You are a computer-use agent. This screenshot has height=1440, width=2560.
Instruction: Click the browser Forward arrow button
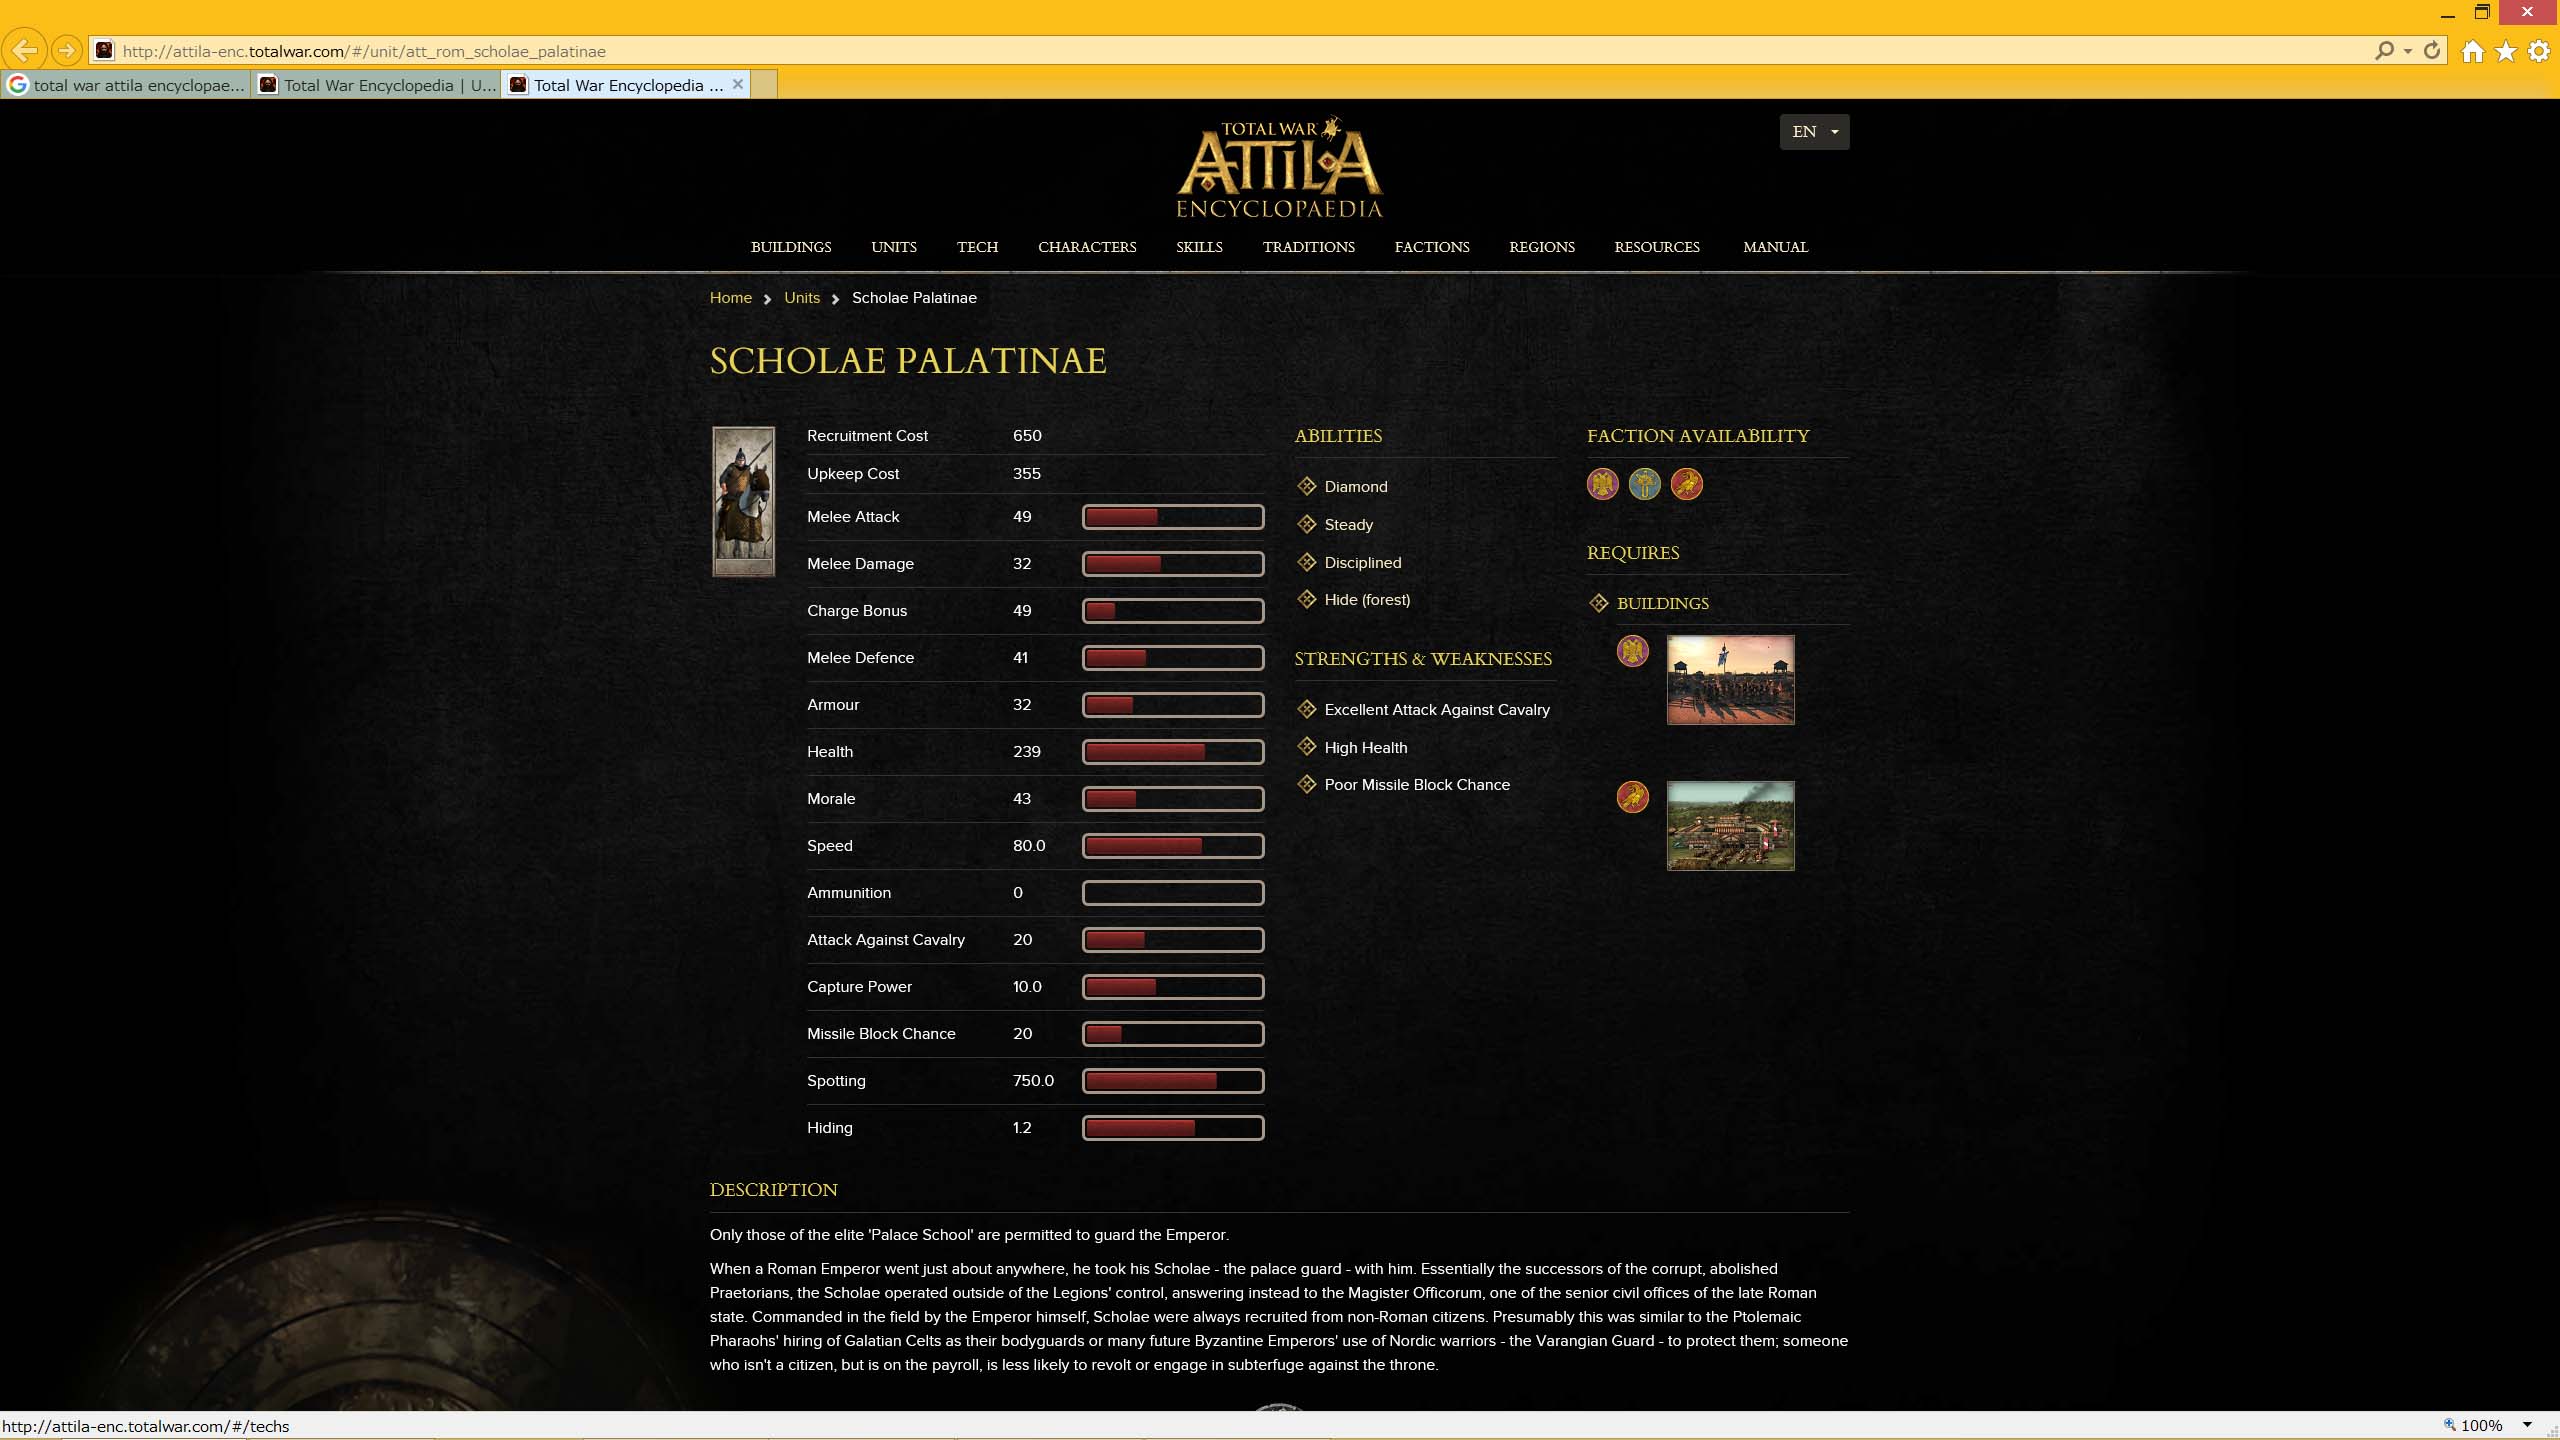(x=66, y=50)
